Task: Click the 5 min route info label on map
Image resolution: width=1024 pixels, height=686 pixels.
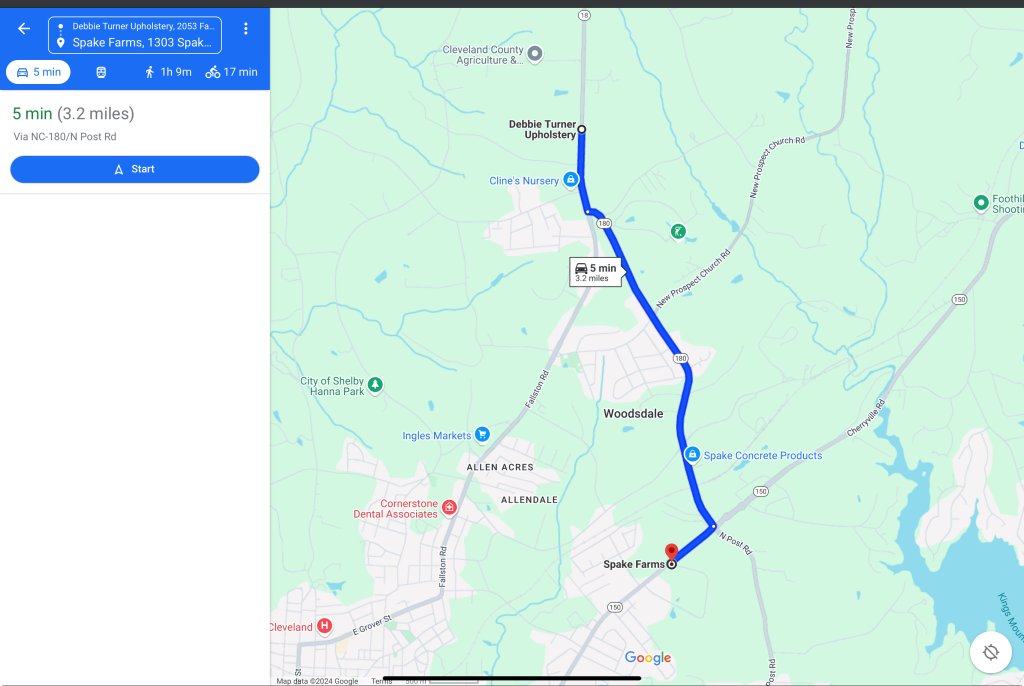Action: [x=595, y=272]
